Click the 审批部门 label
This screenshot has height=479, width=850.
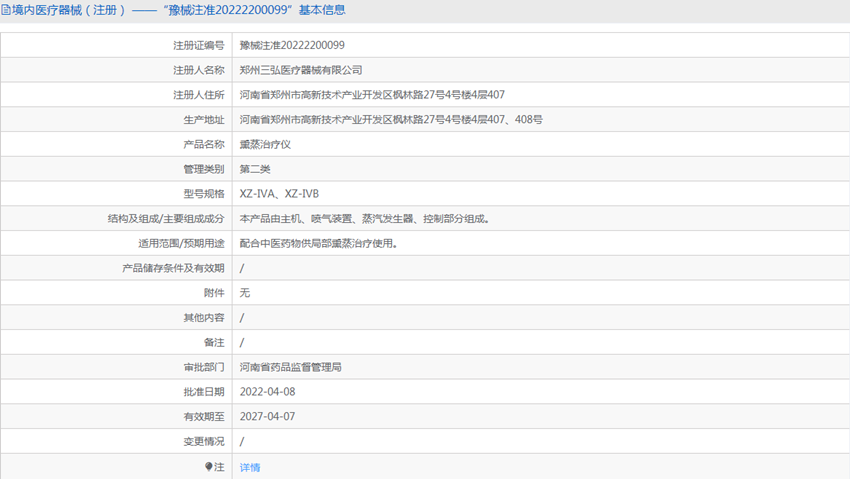coord(204,367)
